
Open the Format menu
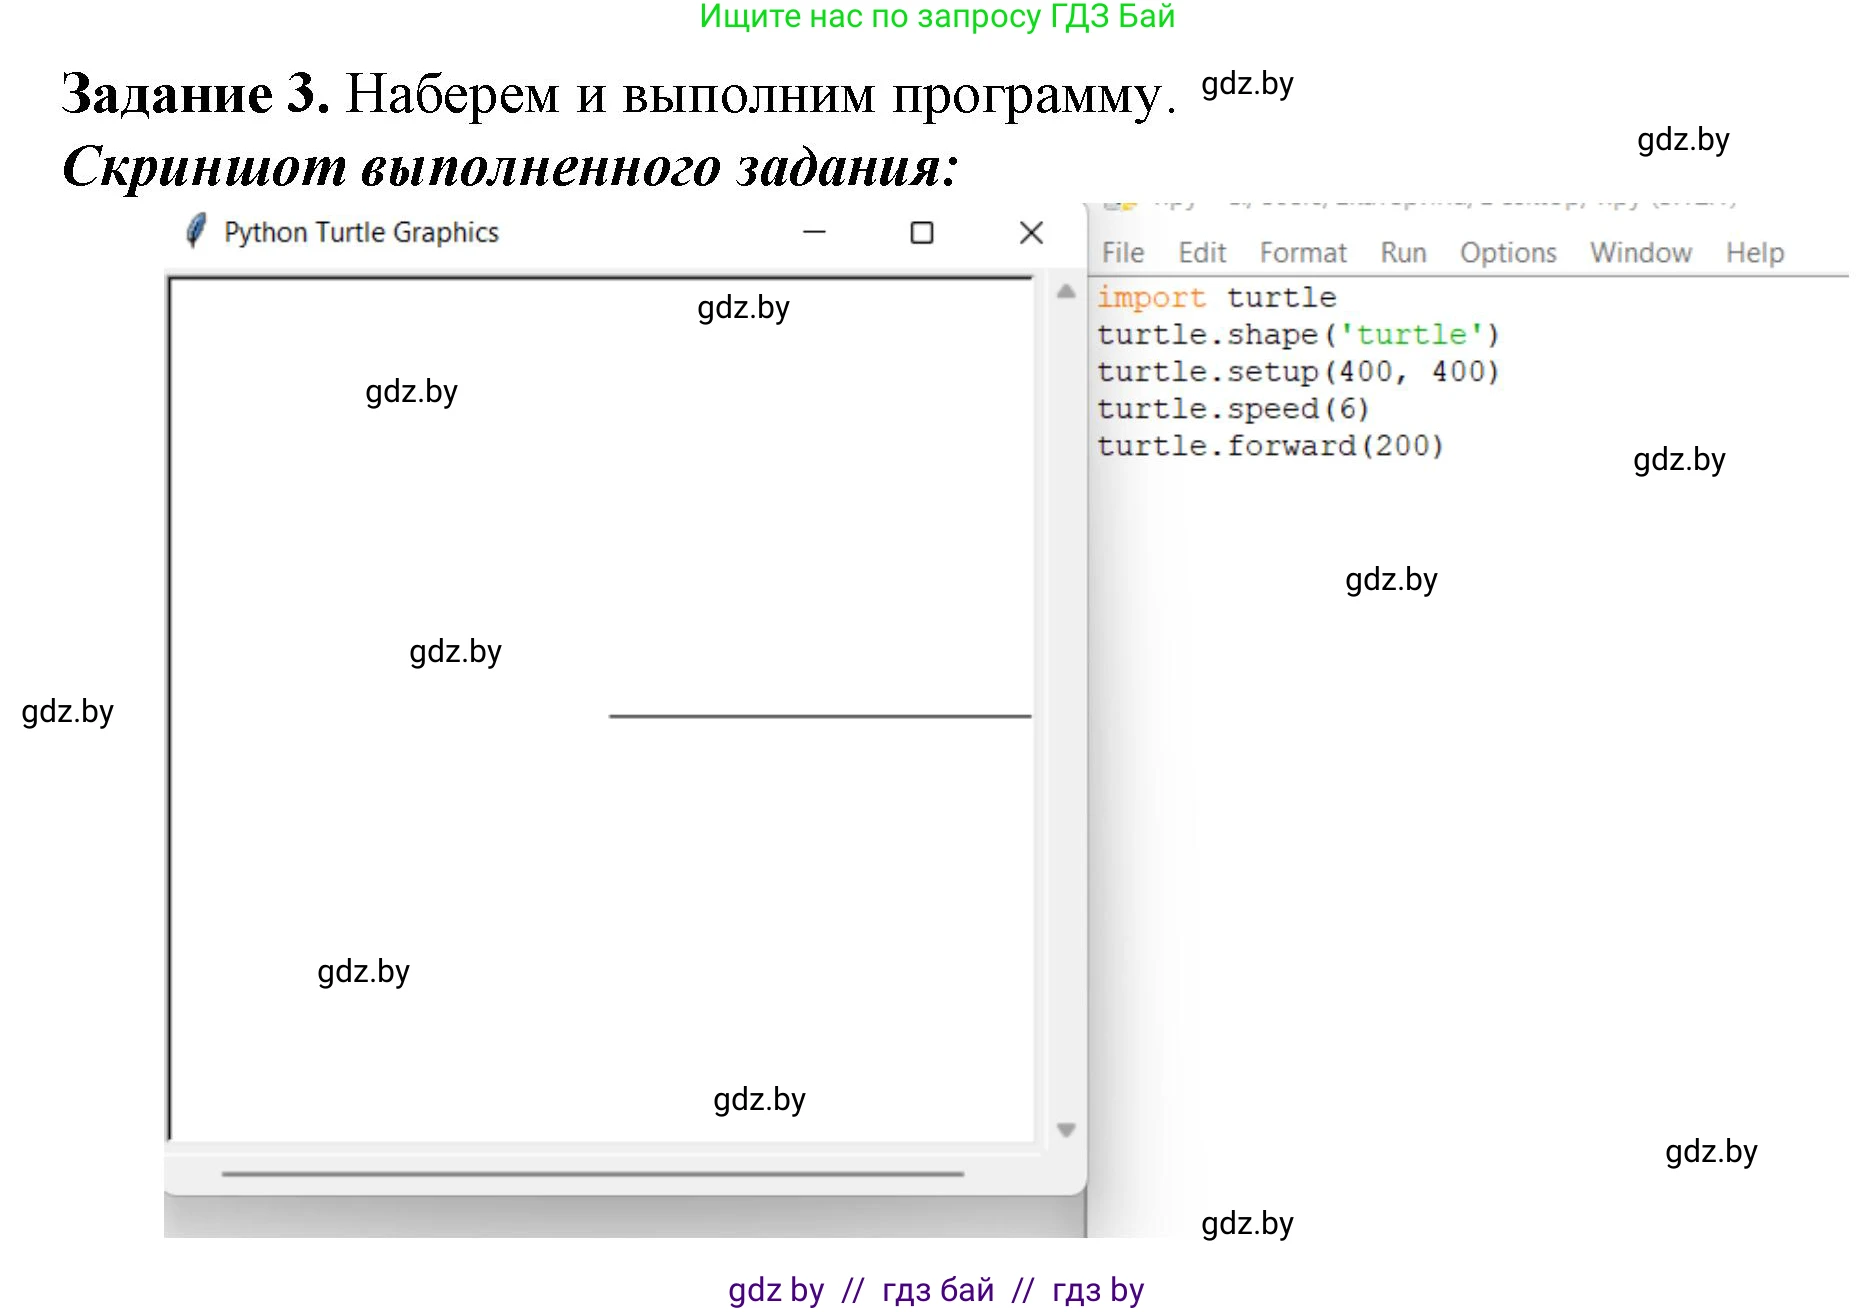[1303, 252]
